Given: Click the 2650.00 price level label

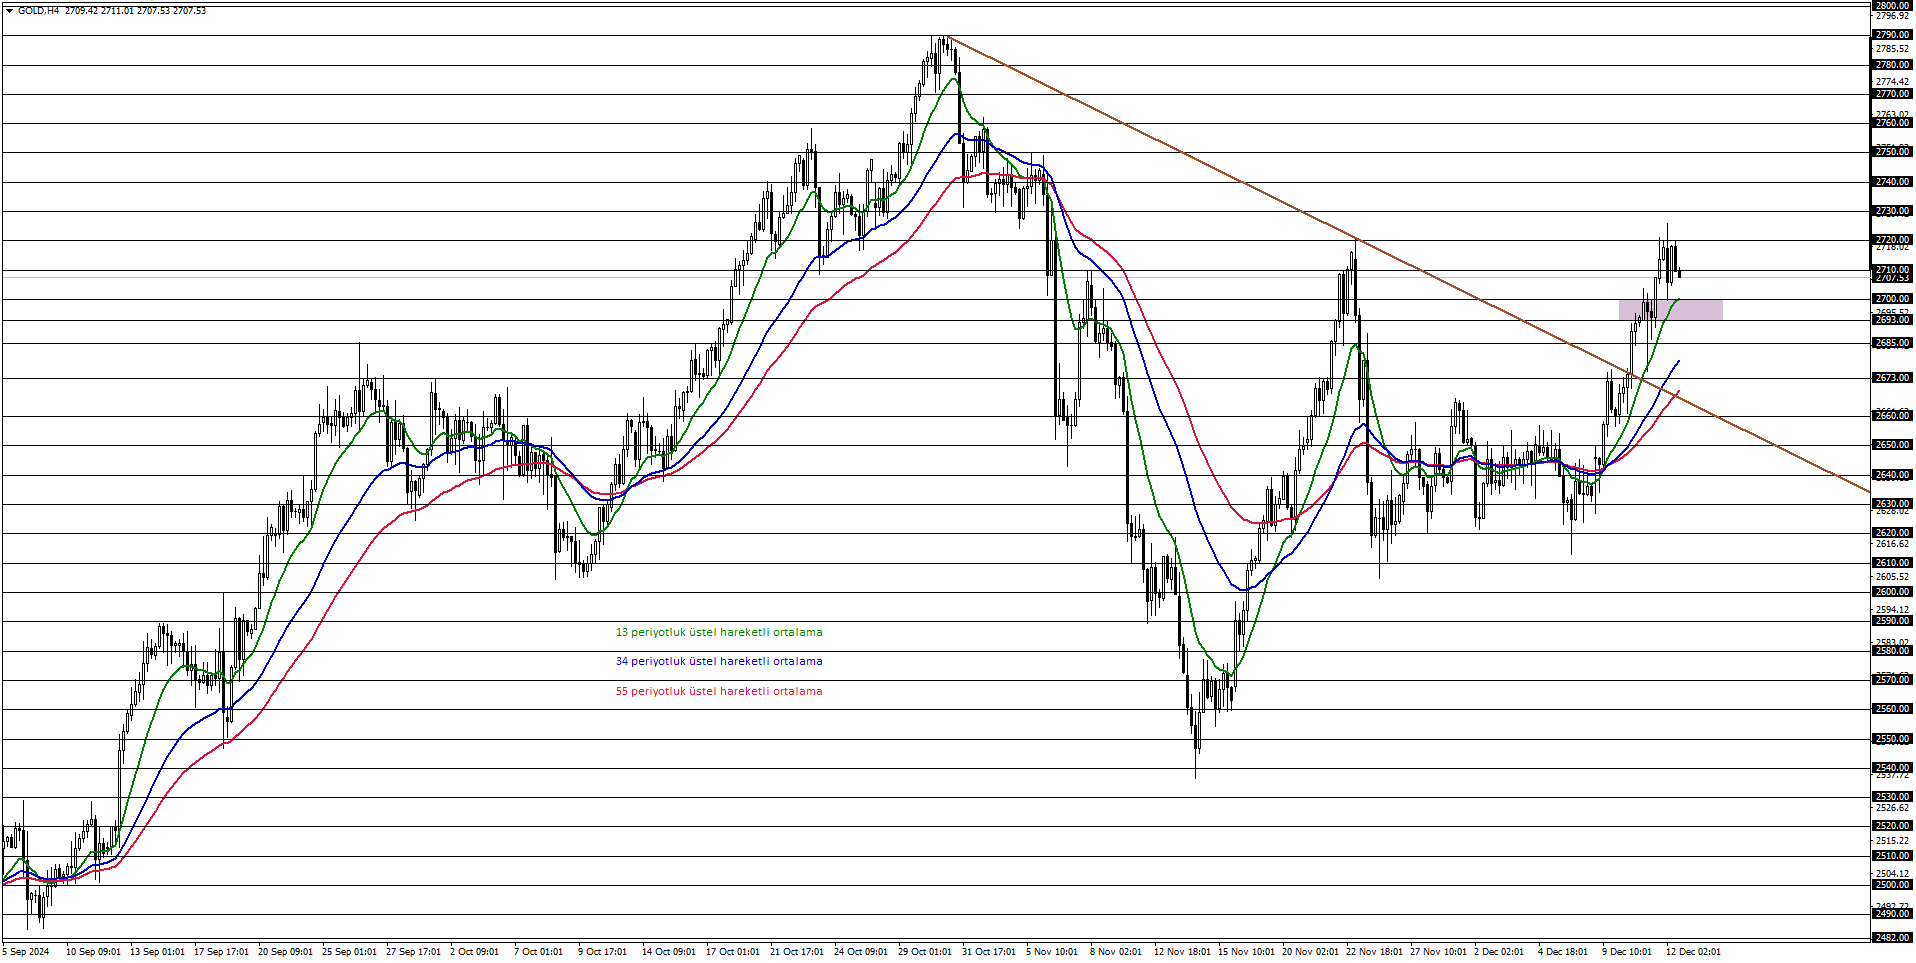Looking at the screenshot, I should [x=1892, y=445].
